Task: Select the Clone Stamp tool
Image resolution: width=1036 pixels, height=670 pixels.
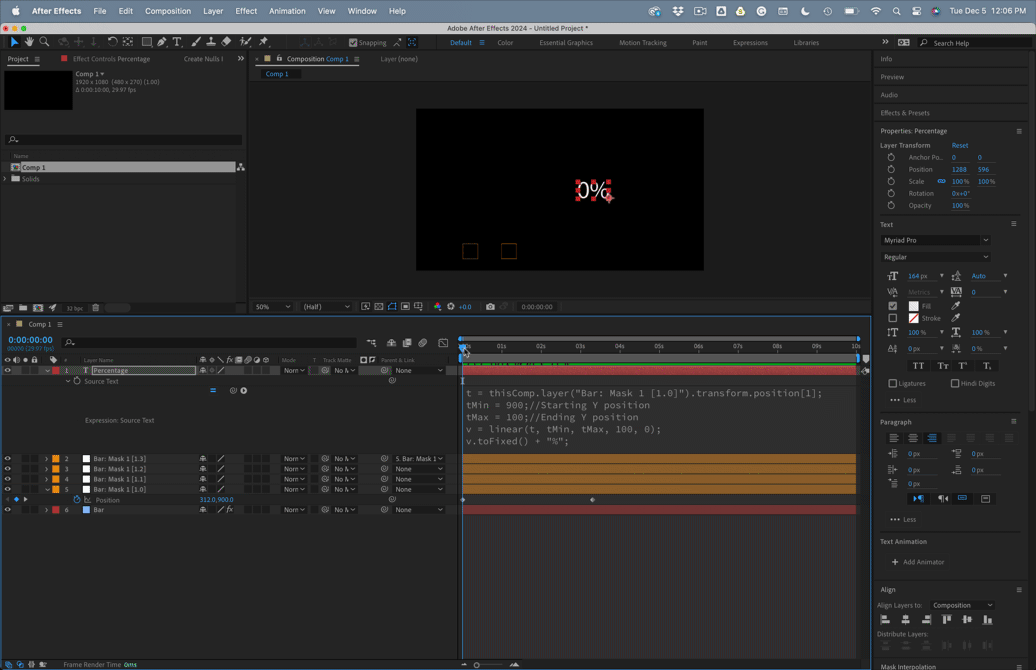Action: tap(211, 42)
